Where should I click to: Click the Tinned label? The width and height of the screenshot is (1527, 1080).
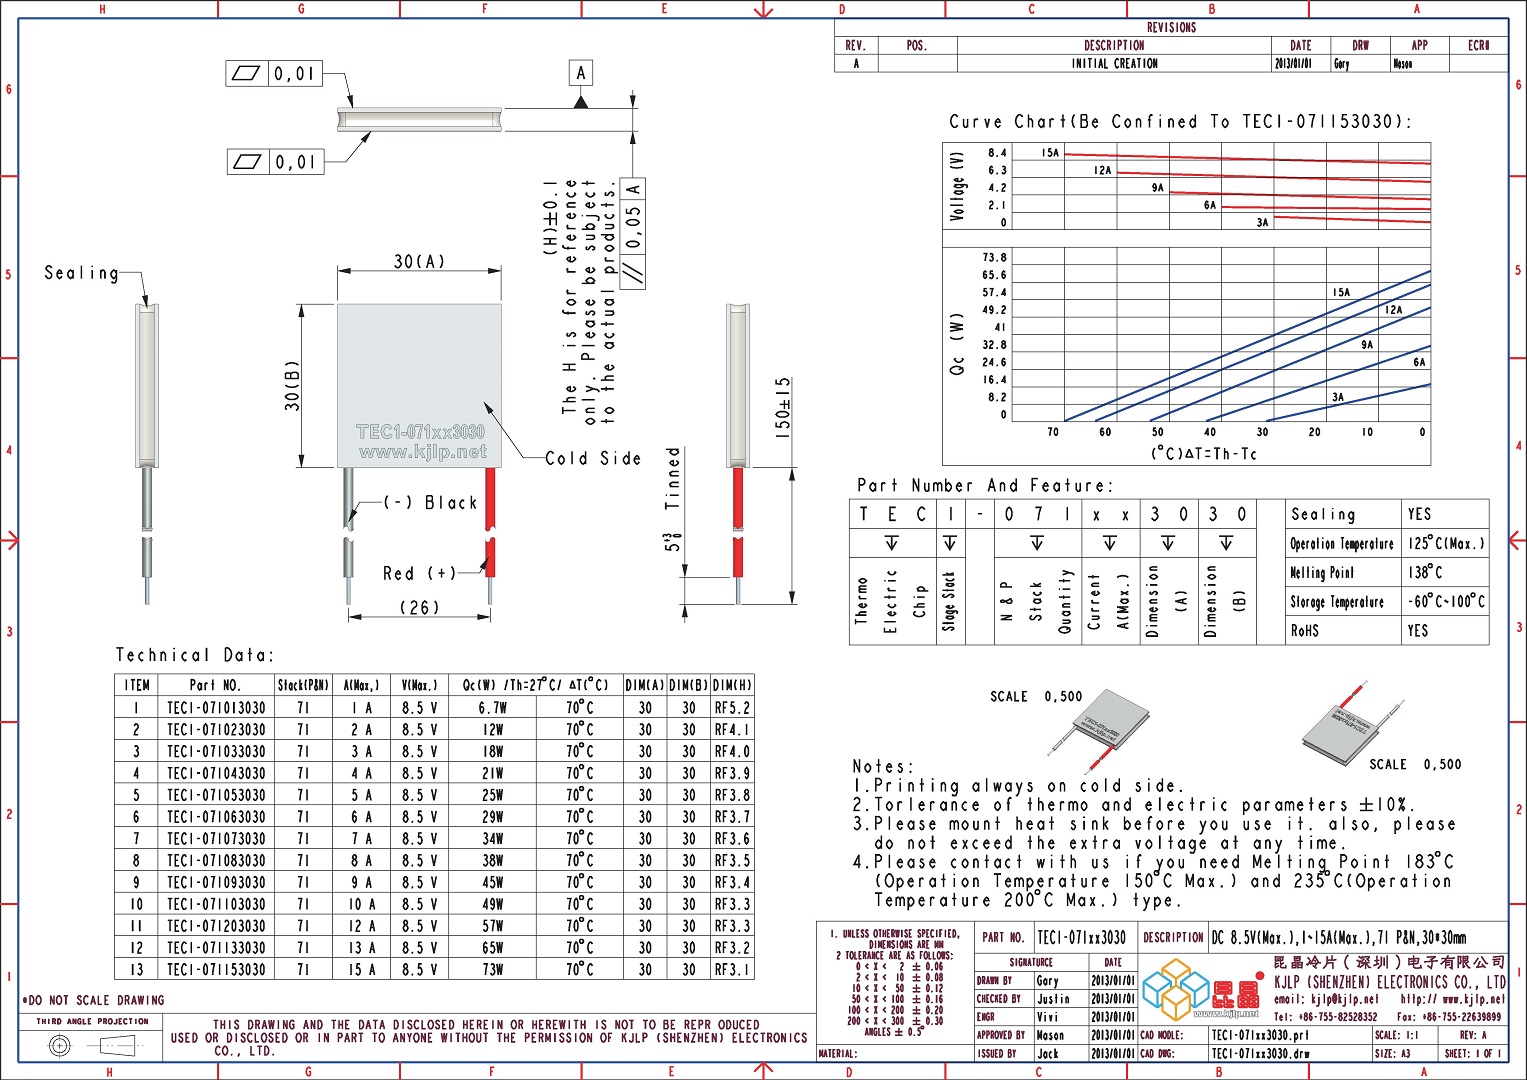673,479
